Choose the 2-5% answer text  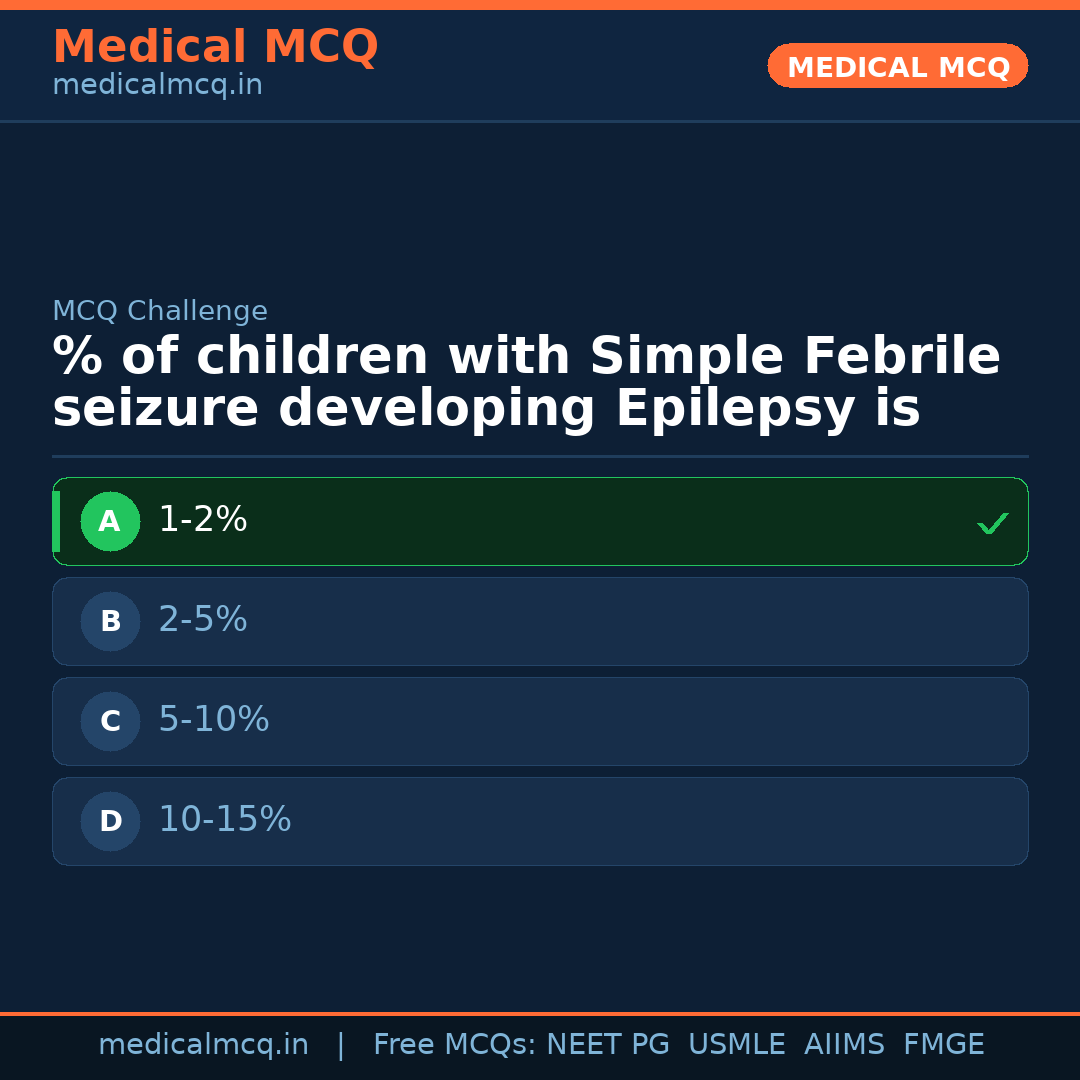203,620
